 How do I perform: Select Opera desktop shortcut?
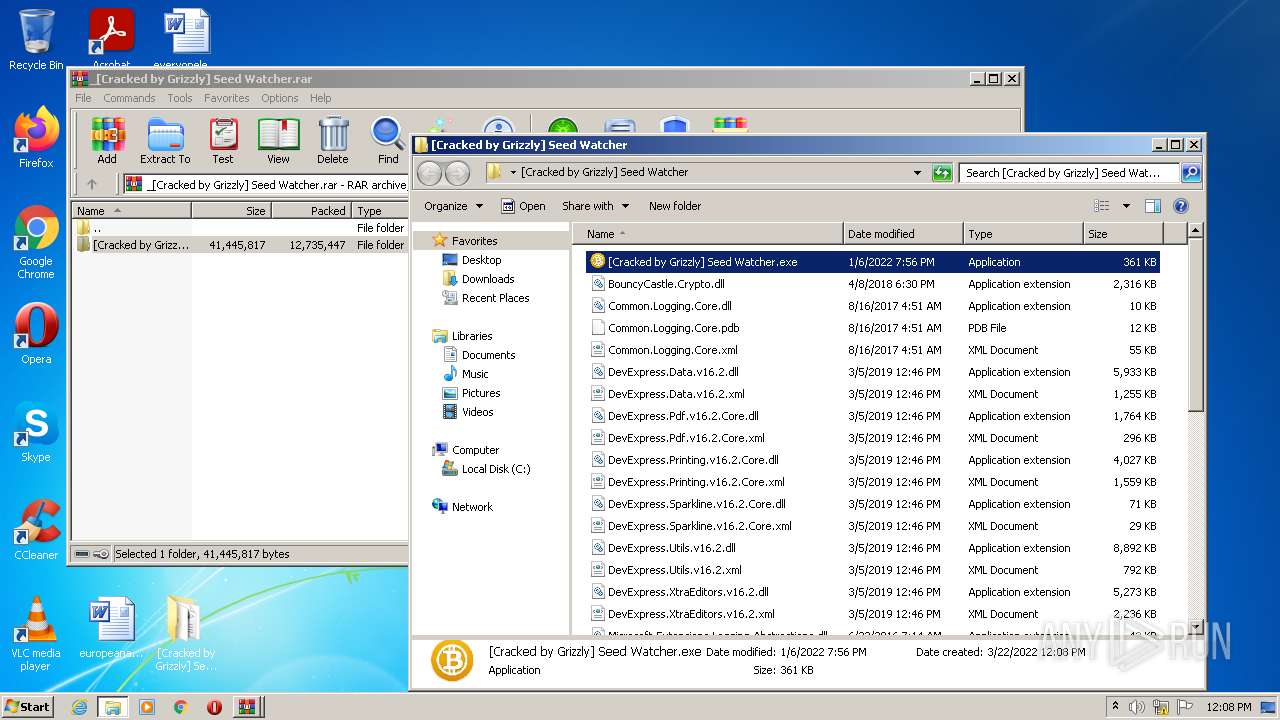pos(36,333)
